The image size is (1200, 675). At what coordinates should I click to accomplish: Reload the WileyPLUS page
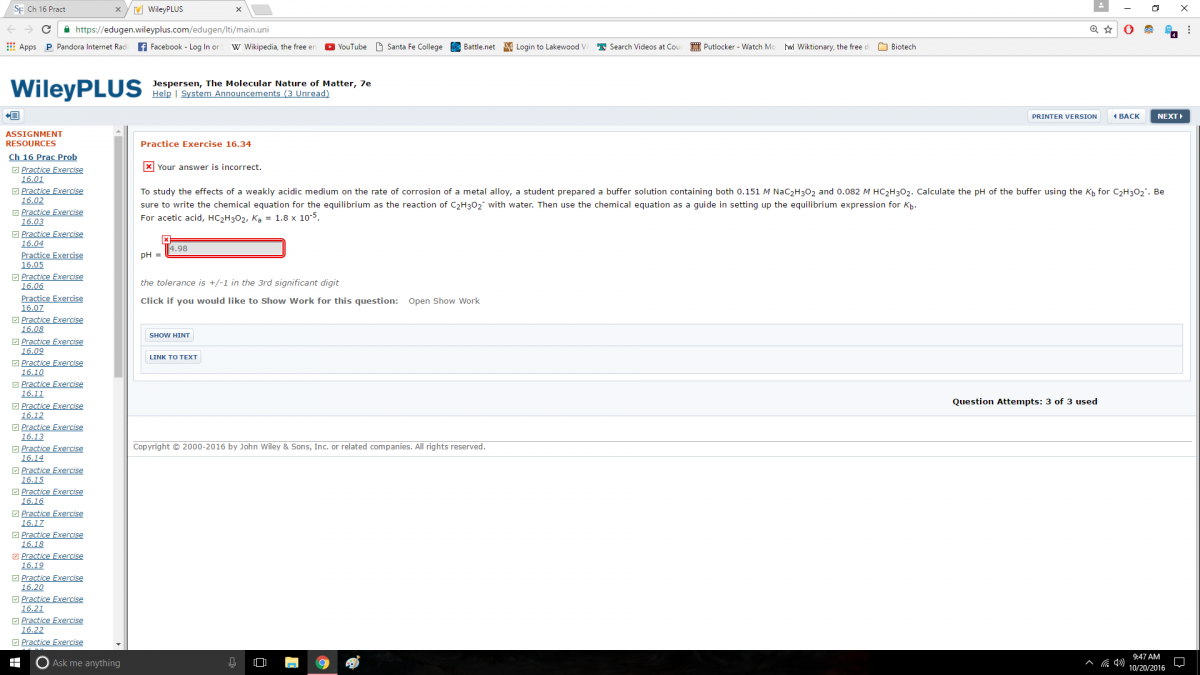tap(46, 29)
